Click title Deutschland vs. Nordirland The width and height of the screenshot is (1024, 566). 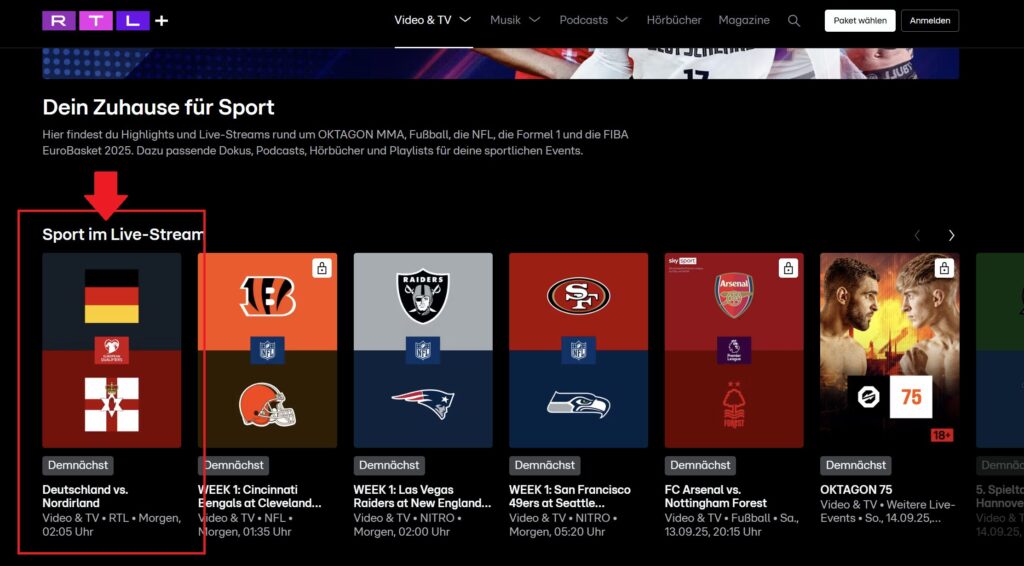tap(85, 496)
